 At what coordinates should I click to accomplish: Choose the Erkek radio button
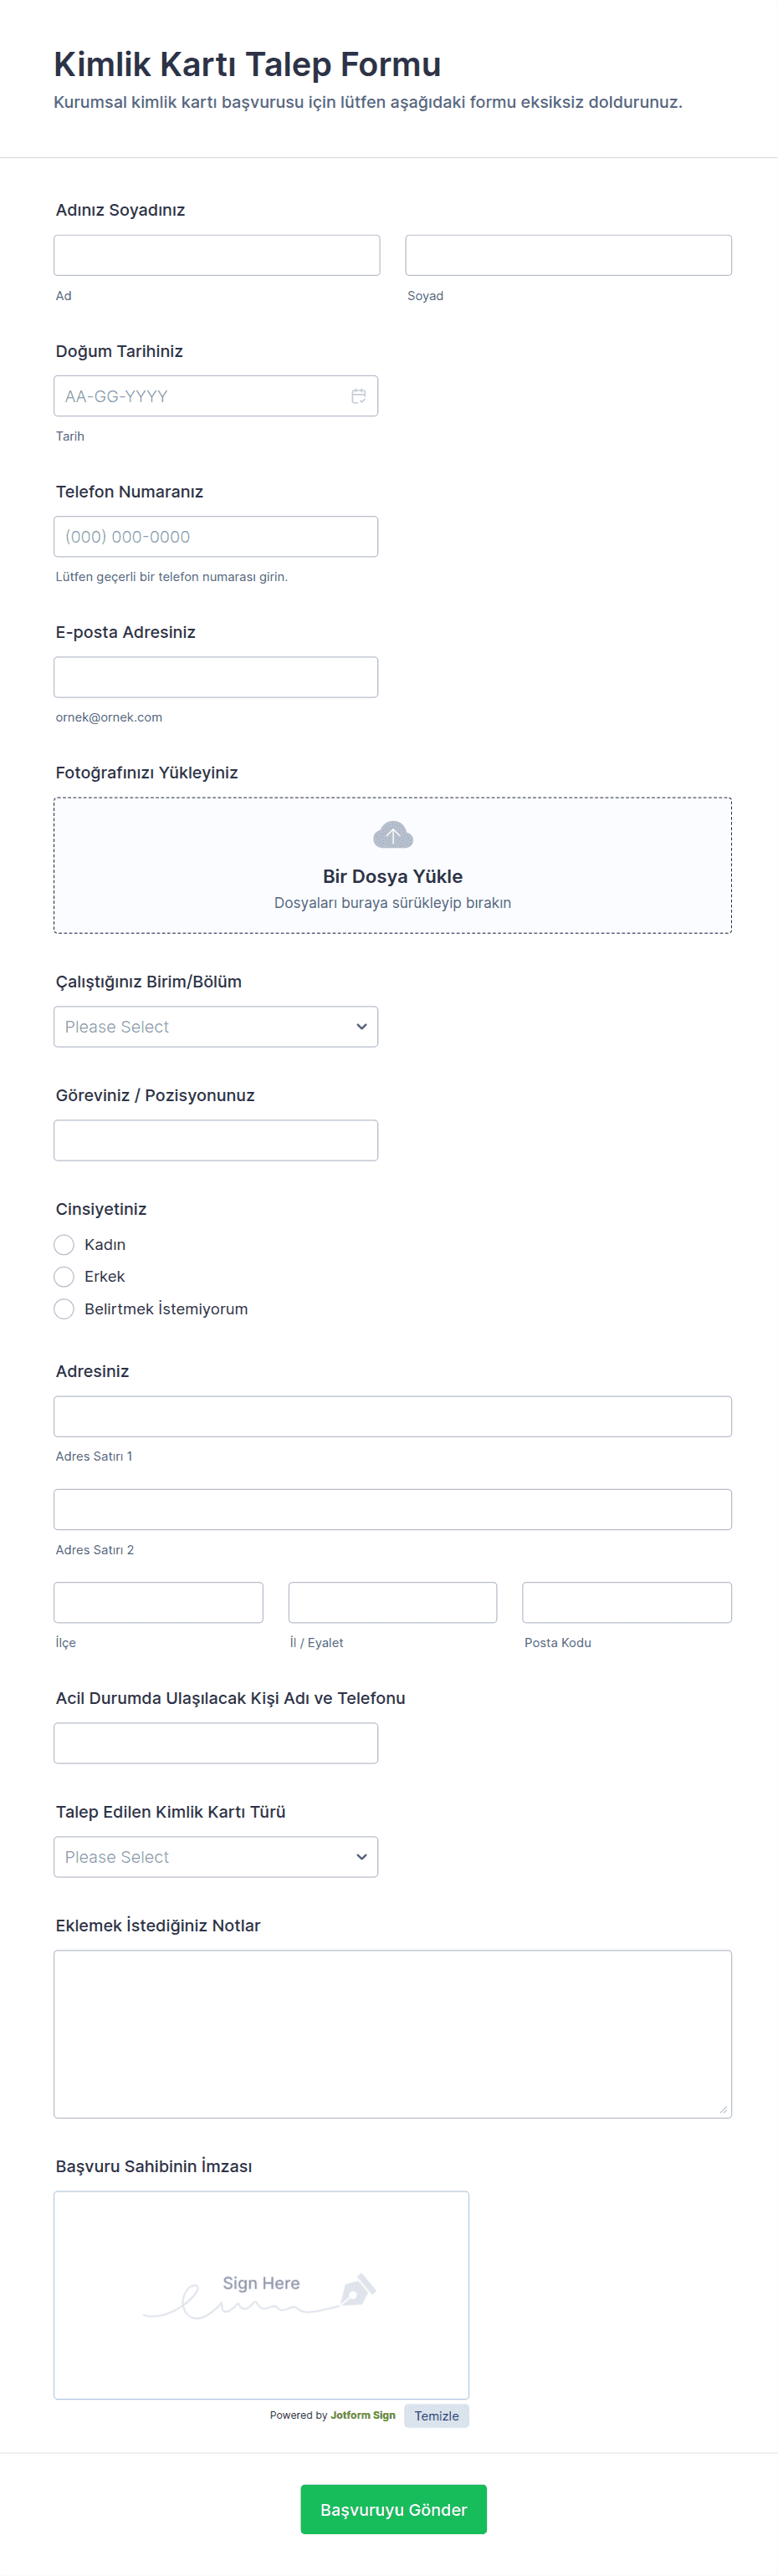coord(64,1276)
